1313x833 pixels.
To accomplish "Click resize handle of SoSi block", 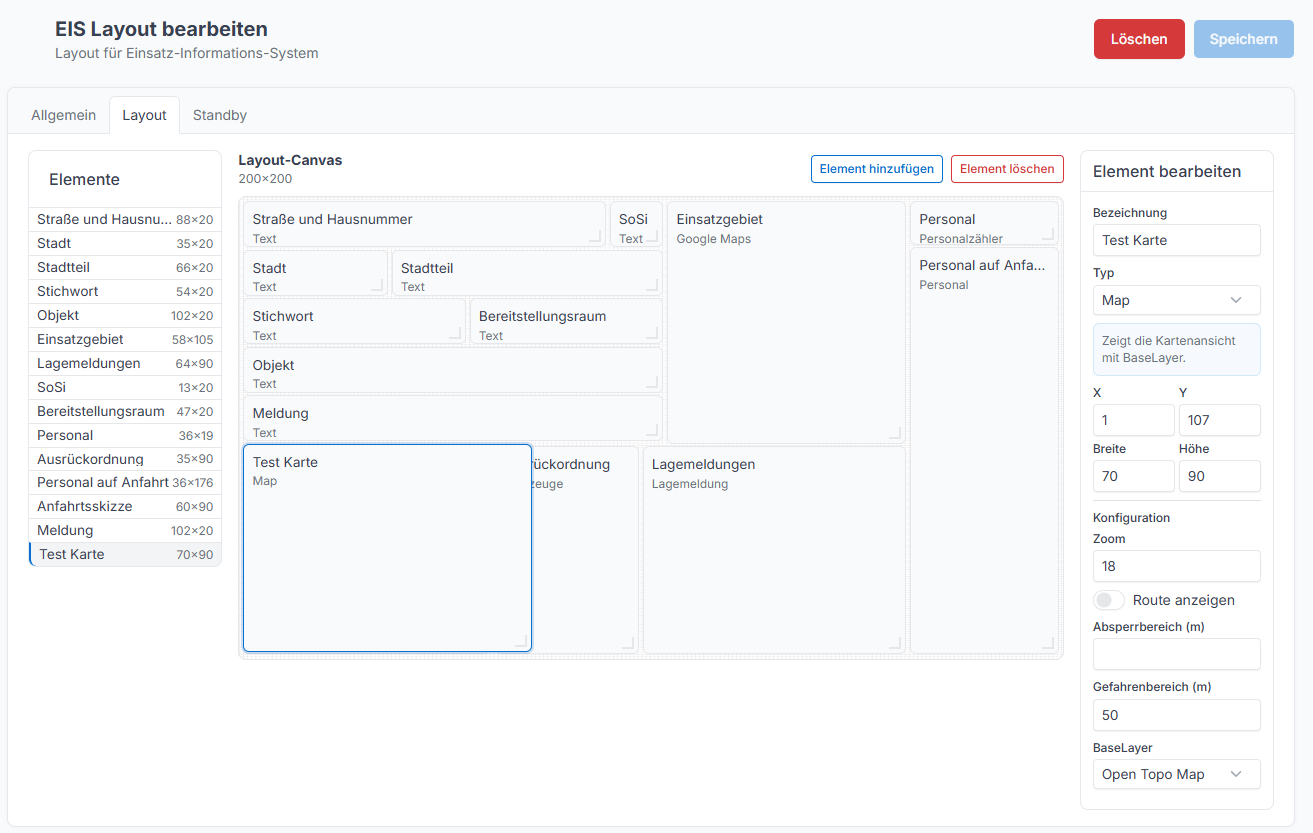I will tap(653, 236).
